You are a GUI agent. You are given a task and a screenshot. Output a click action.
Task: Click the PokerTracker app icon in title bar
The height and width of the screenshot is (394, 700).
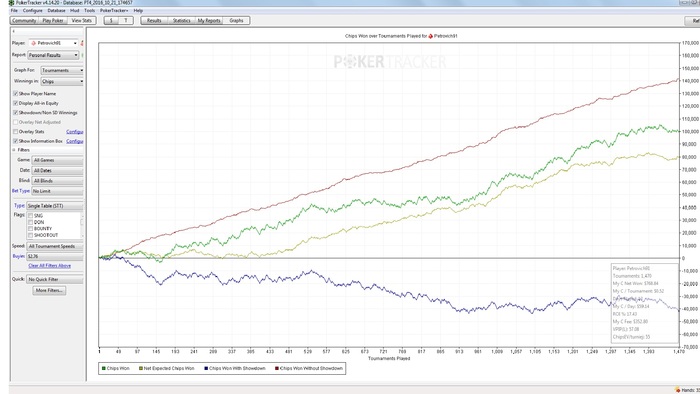click(x=11, y=2)
